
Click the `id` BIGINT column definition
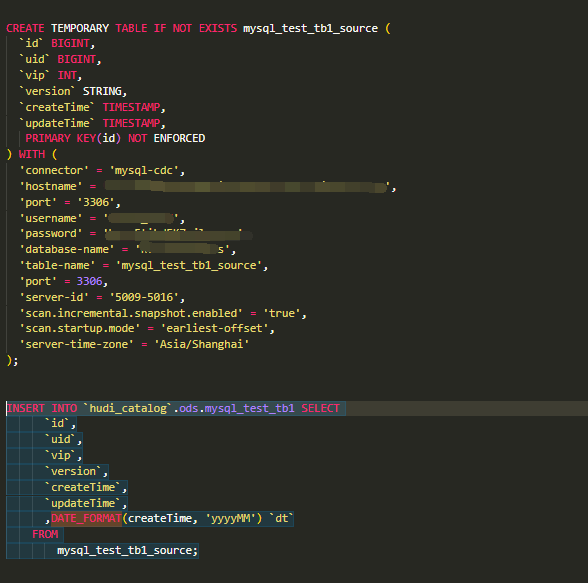[57, 43]
